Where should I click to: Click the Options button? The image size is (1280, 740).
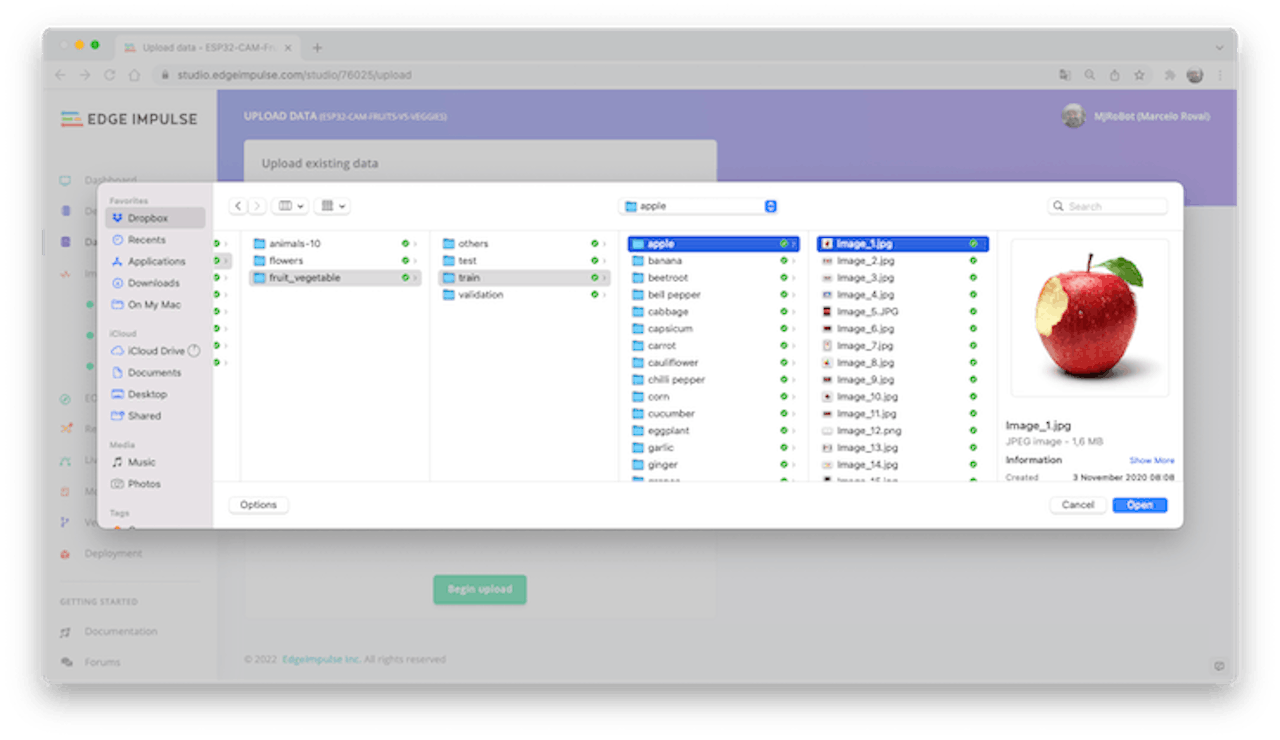tap(258, 505)
